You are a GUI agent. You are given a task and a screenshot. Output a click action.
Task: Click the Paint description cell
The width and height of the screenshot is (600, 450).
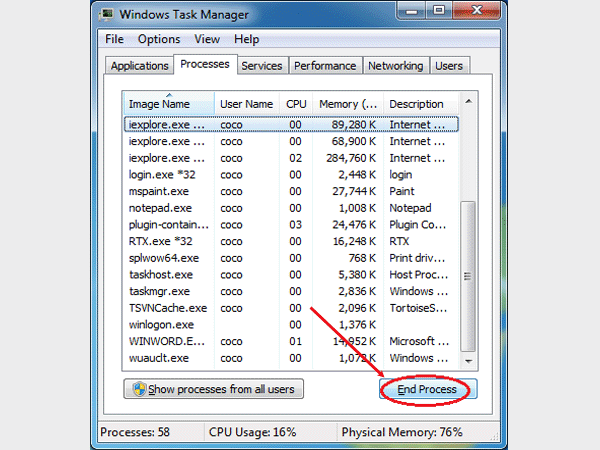coord(402,191)
